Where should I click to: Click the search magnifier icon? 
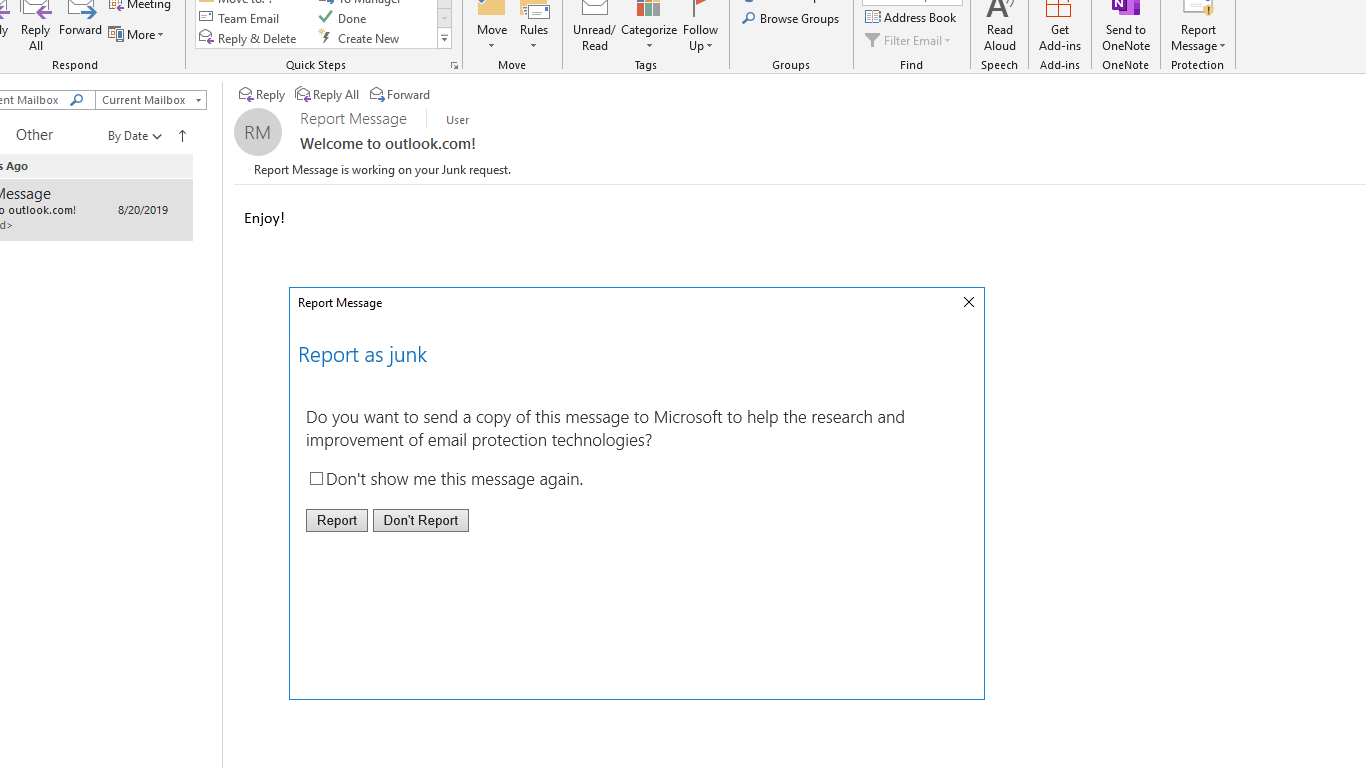click(x=77, y=100)
